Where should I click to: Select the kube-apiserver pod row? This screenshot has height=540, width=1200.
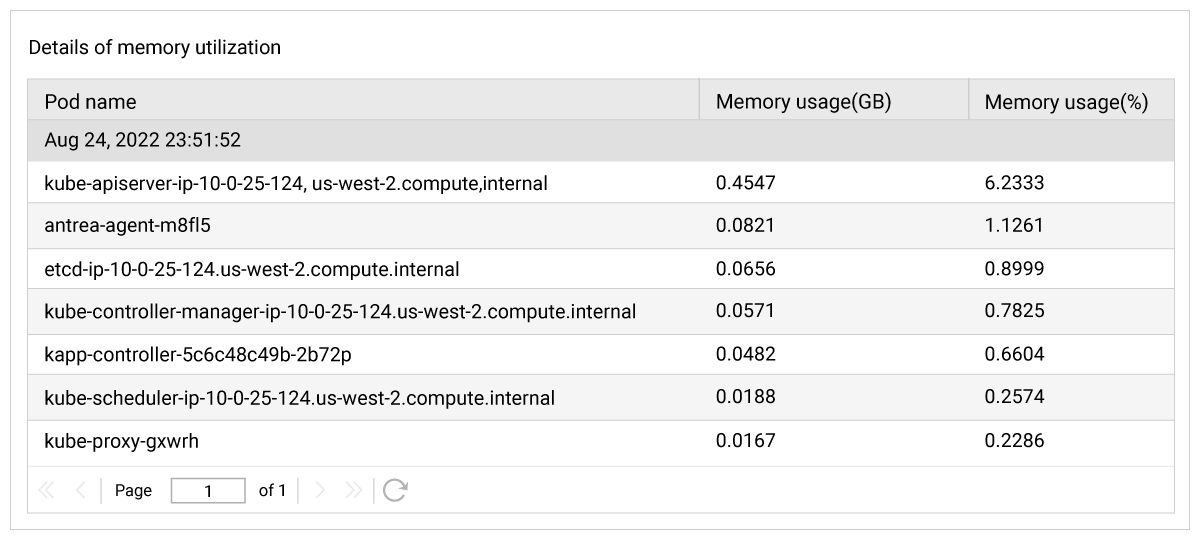(x=601, y=183)
